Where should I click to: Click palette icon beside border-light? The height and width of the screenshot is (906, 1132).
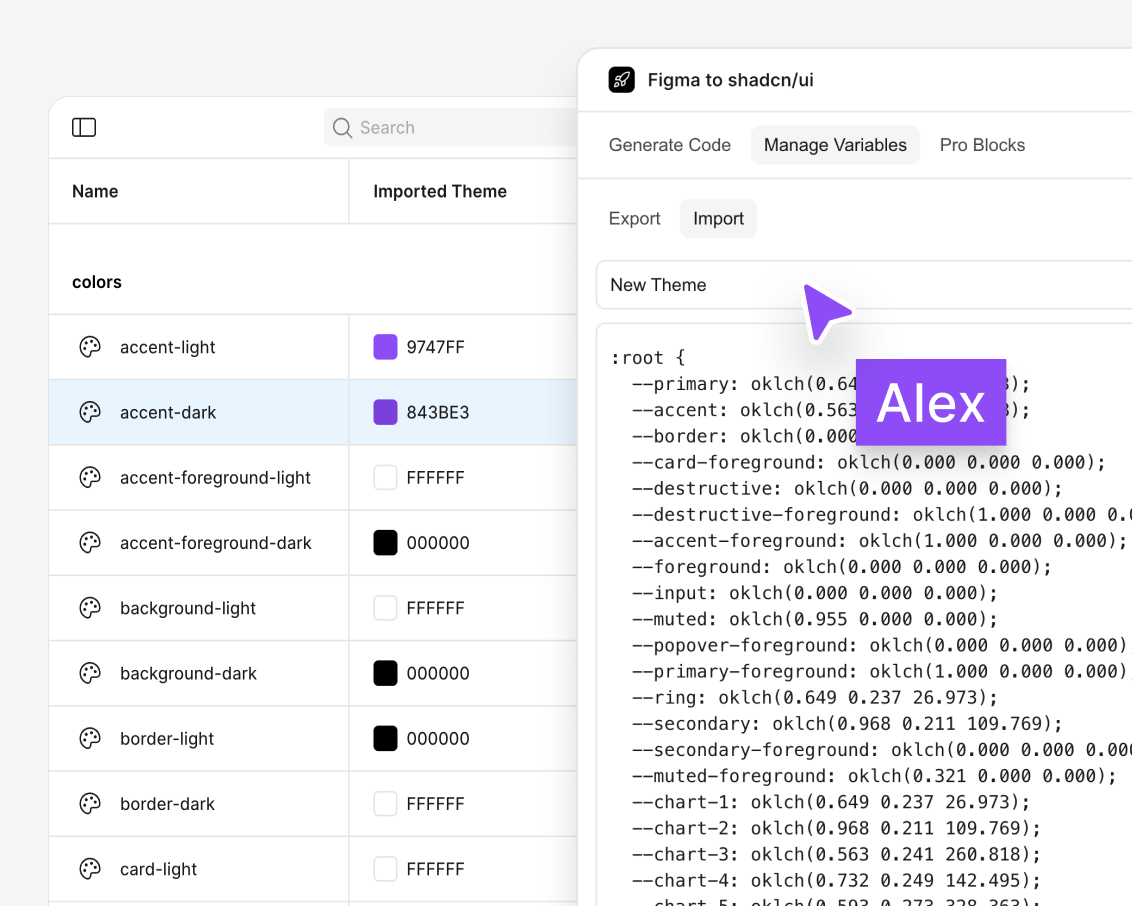click(x=90, y=739)
